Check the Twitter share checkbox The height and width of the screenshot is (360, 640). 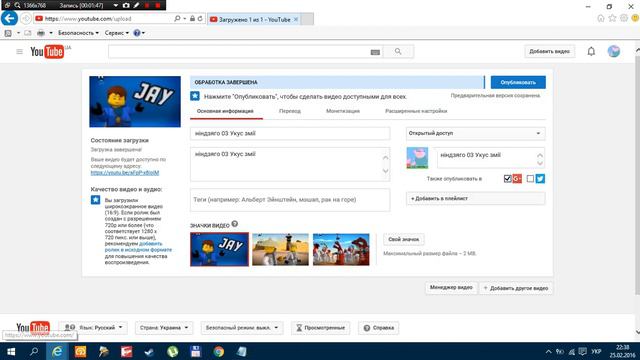[530, 179]
